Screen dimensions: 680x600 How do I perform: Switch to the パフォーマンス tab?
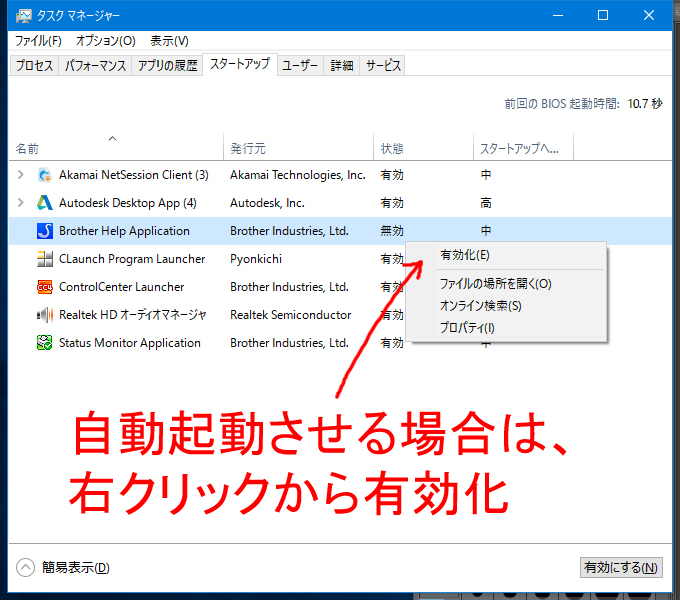95,65
